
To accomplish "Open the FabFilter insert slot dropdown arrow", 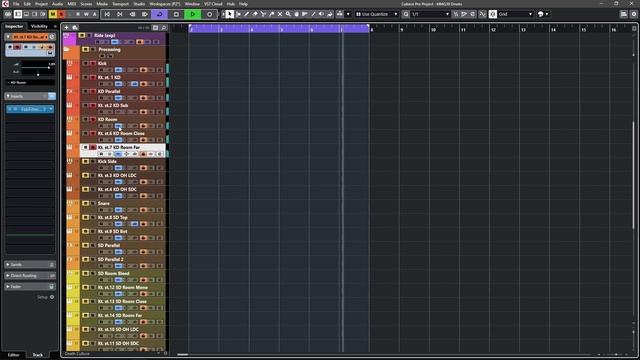I will pyautogui.click(x=51, y=109).
